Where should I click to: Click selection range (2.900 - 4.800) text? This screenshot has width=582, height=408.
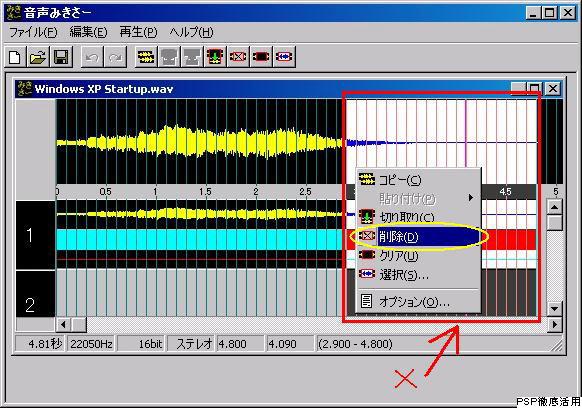[x=355, y=344]
